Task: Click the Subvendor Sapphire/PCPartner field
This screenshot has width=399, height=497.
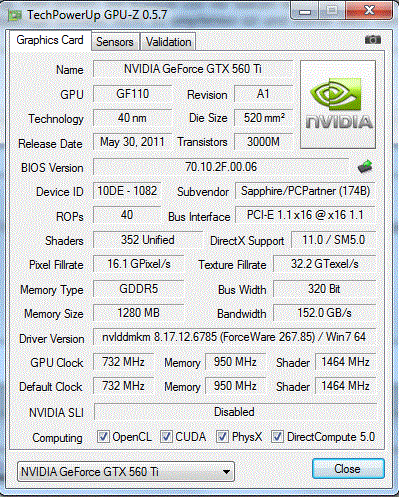Action: (x=305, y=191)
